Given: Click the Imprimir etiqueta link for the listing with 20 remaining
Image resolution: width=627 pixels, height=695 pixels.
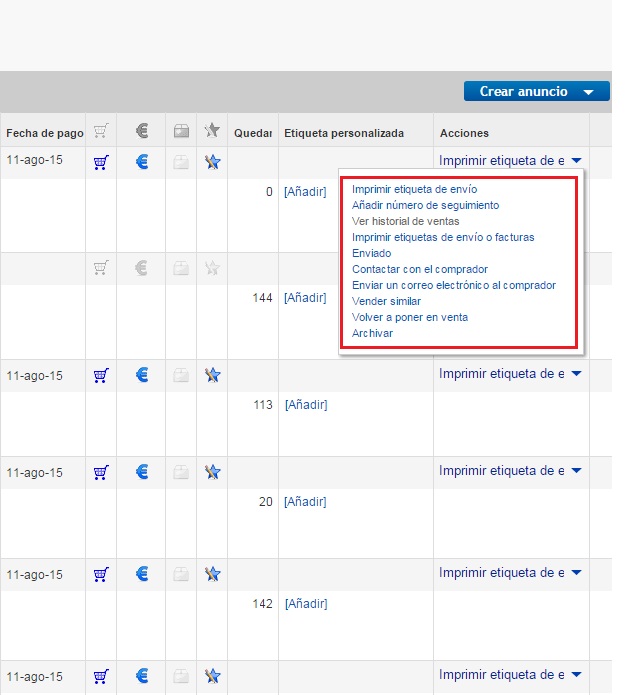Looking at the screenshot, I should (x=502, y=471).
